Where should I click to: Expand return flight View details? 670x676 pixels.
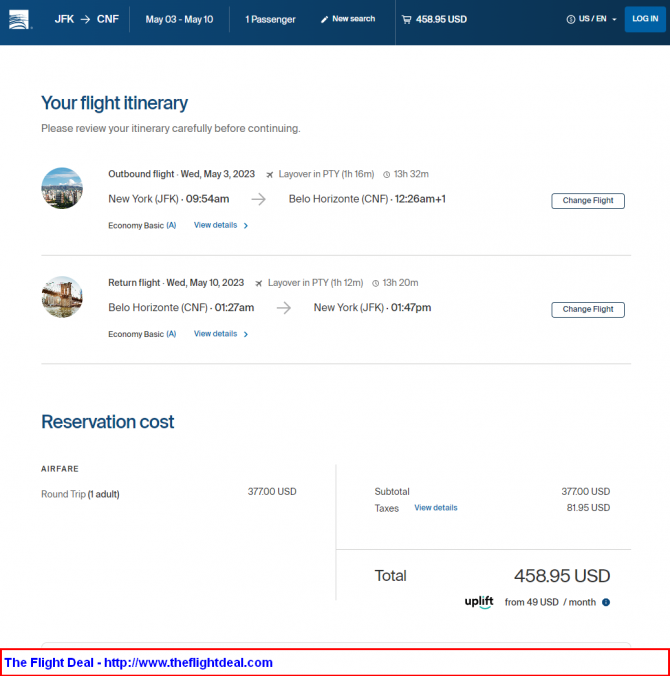220,334
